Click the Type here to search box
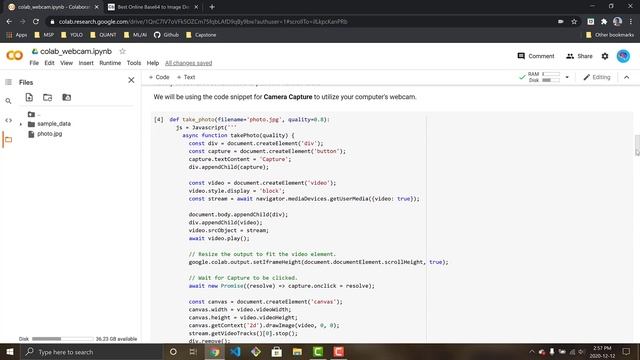 [x=91, y=352]
